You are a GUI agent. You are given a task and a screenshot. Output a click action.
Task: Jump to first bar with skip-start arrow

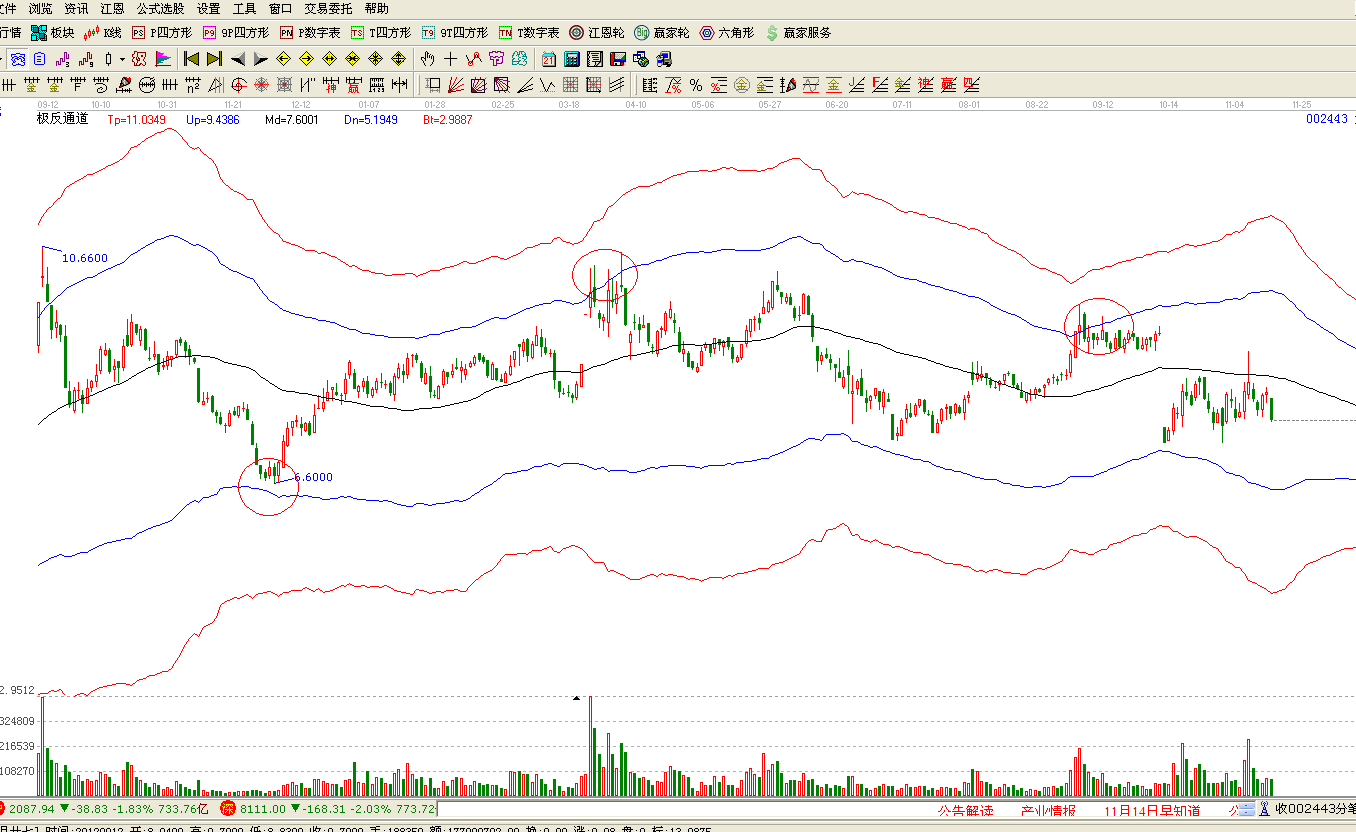192,59
